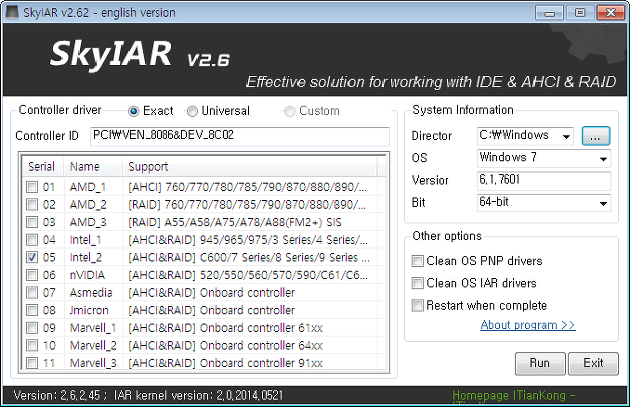Select the Jmicron name in the list
The width and height of the screenshot is (630, 407).
(89, 310)
